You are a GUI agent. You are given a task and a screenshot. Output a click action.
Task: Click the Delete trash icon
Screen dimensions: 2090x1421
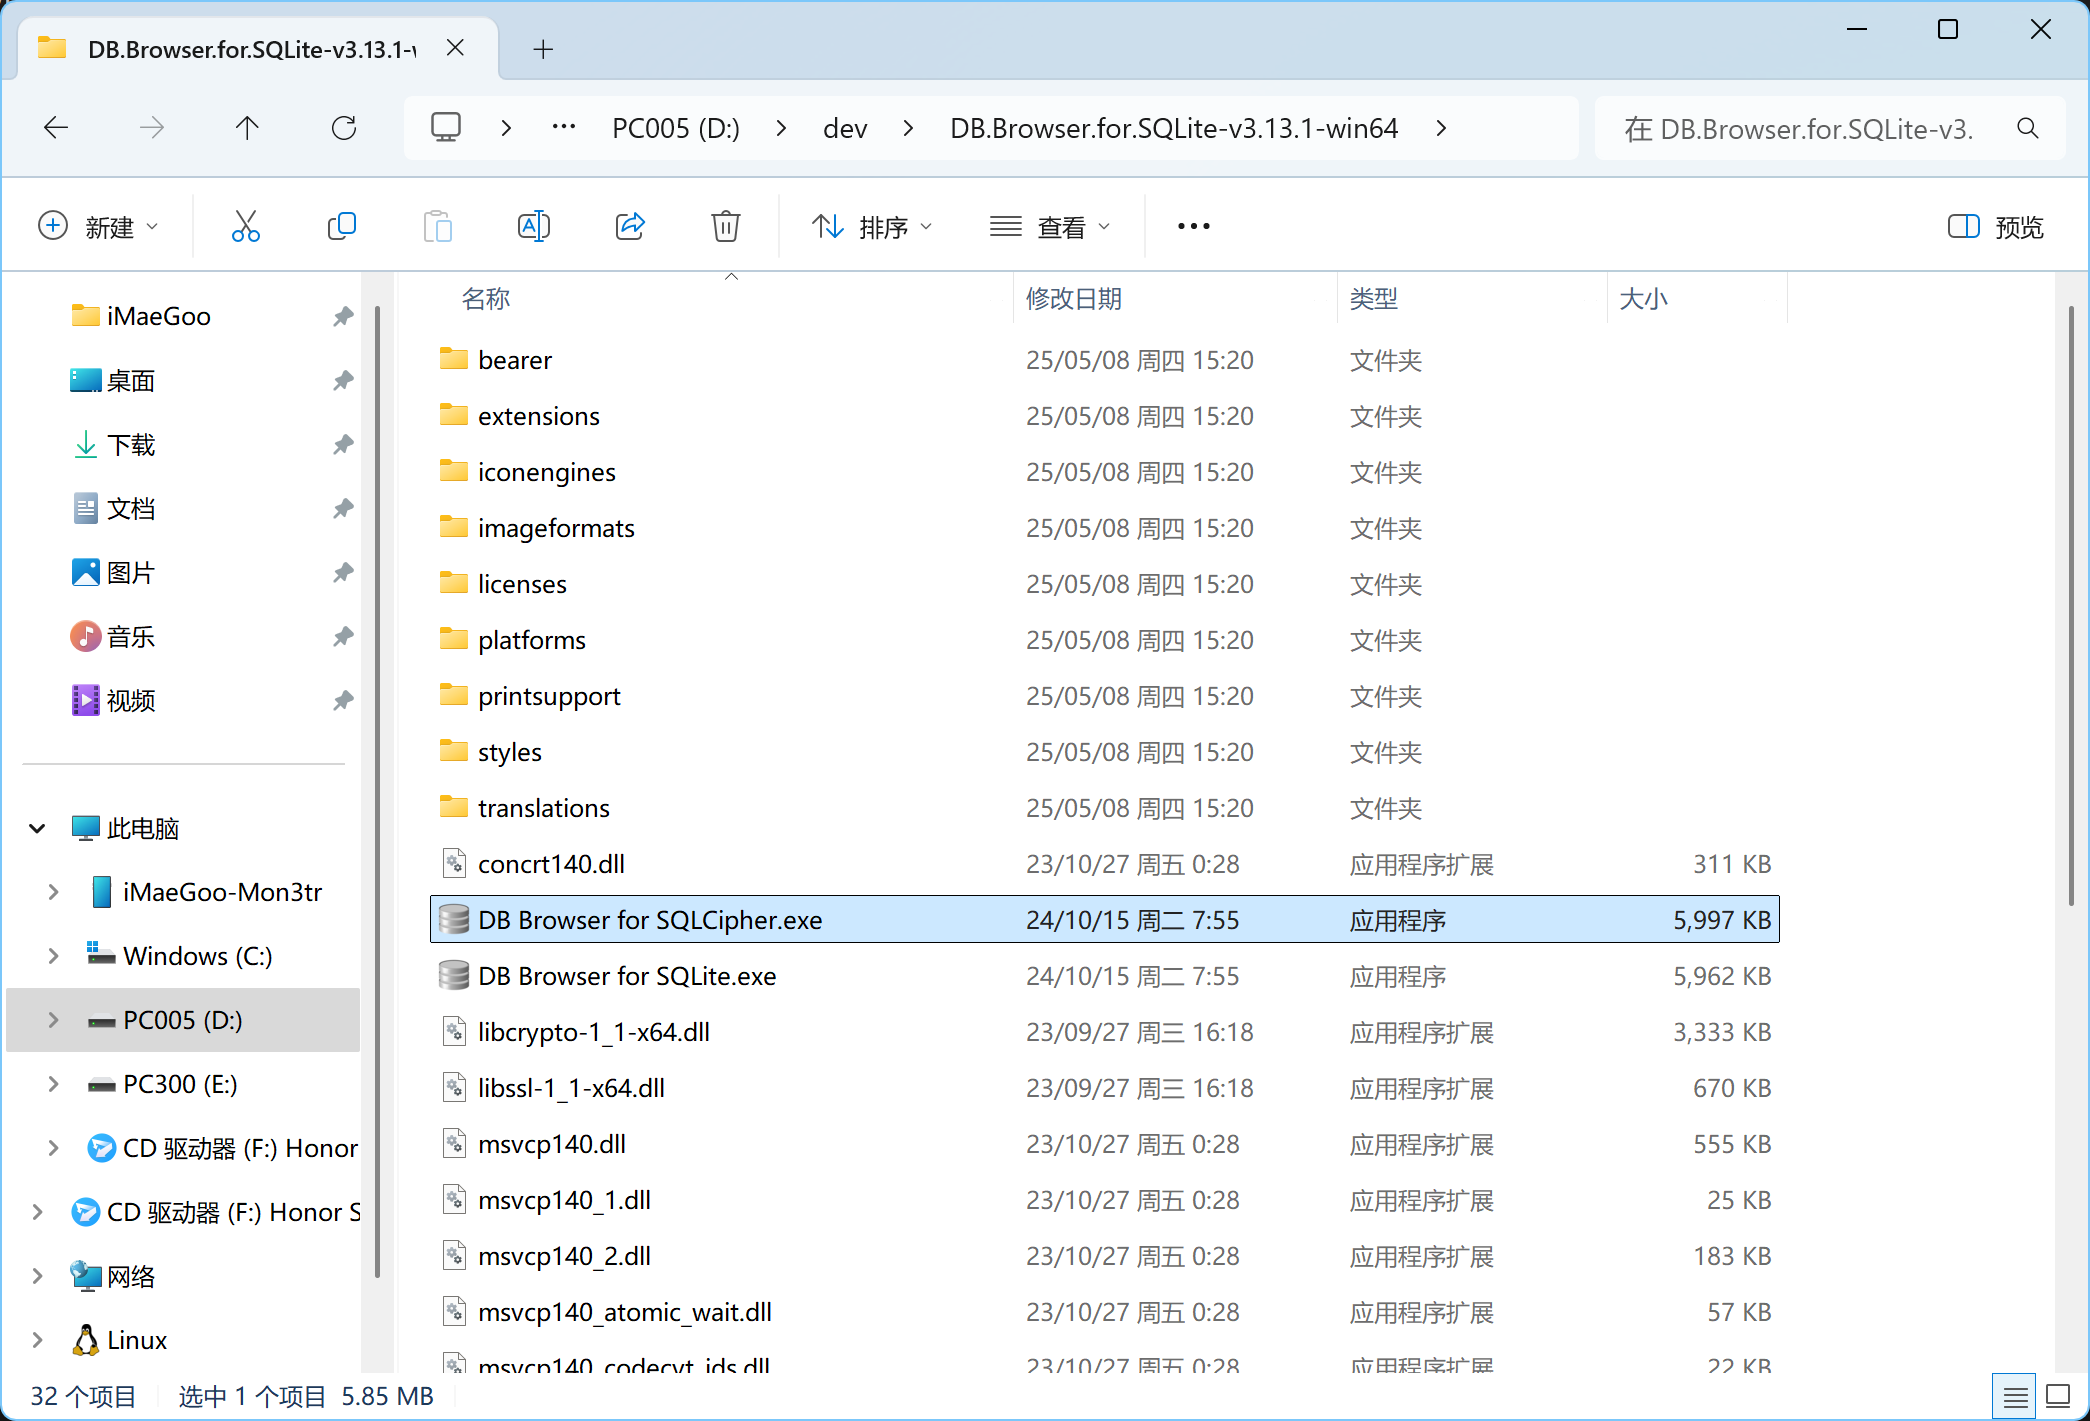click(x=726, y=227)
